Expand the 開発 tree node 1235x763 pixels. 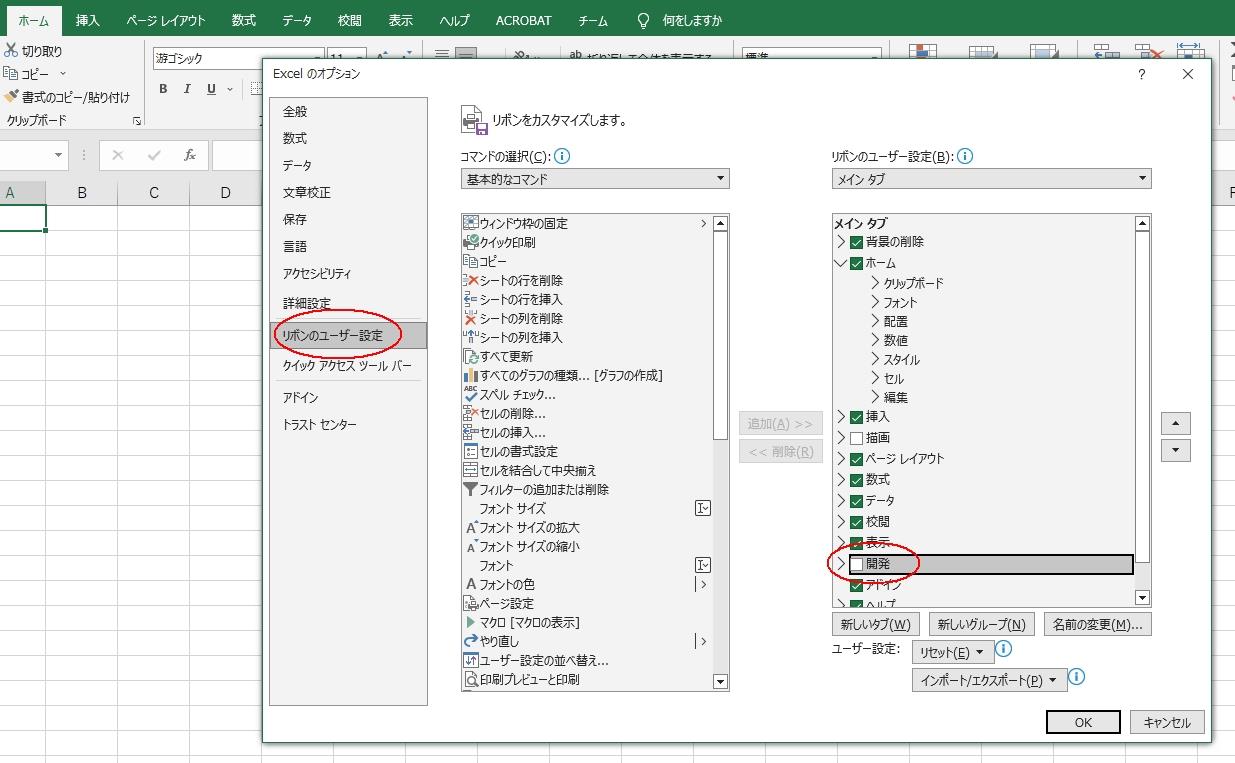point(841,564)
